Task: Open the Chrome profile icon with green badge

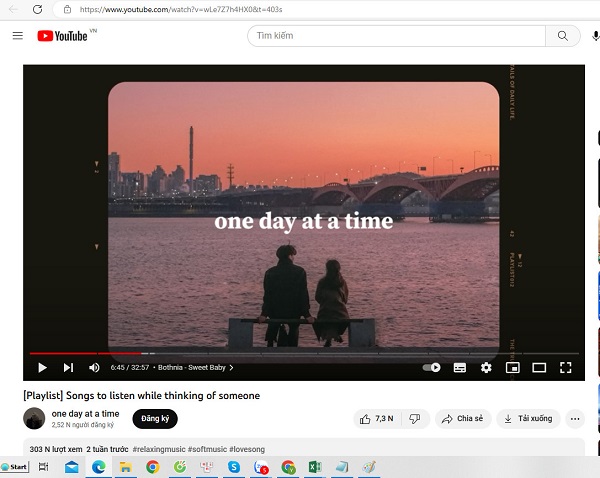Action: pyautogui.click(x=288, y=467)
